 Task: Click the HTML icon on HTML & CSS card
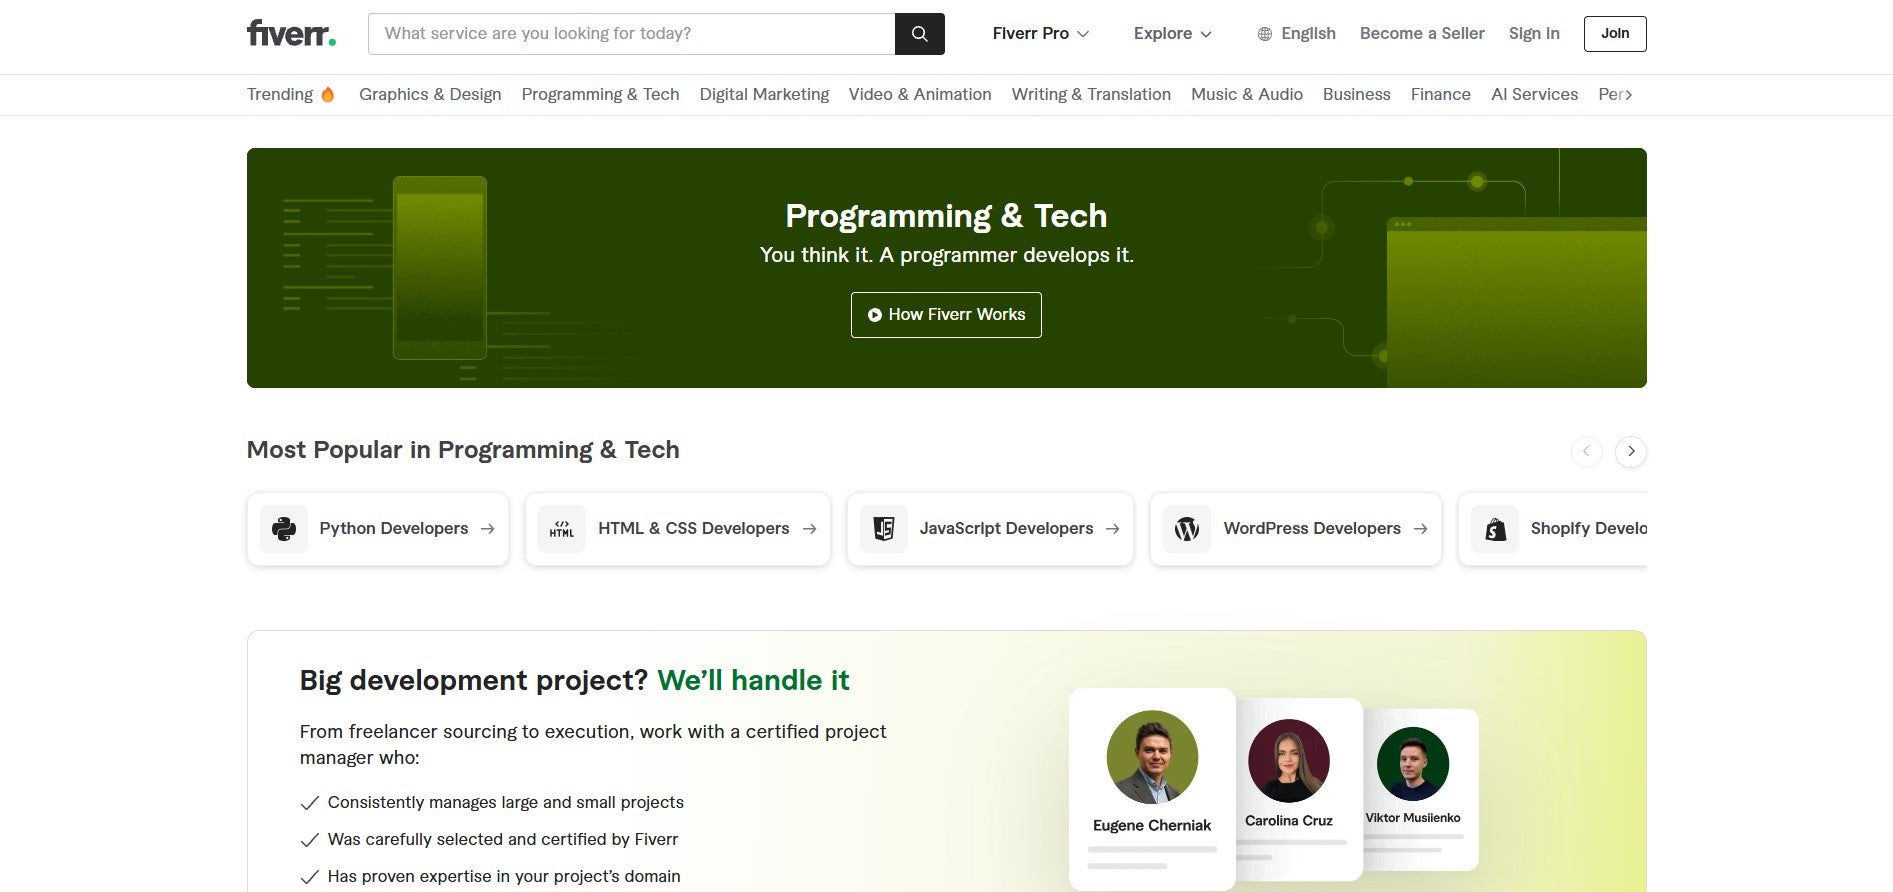point(562,529)
